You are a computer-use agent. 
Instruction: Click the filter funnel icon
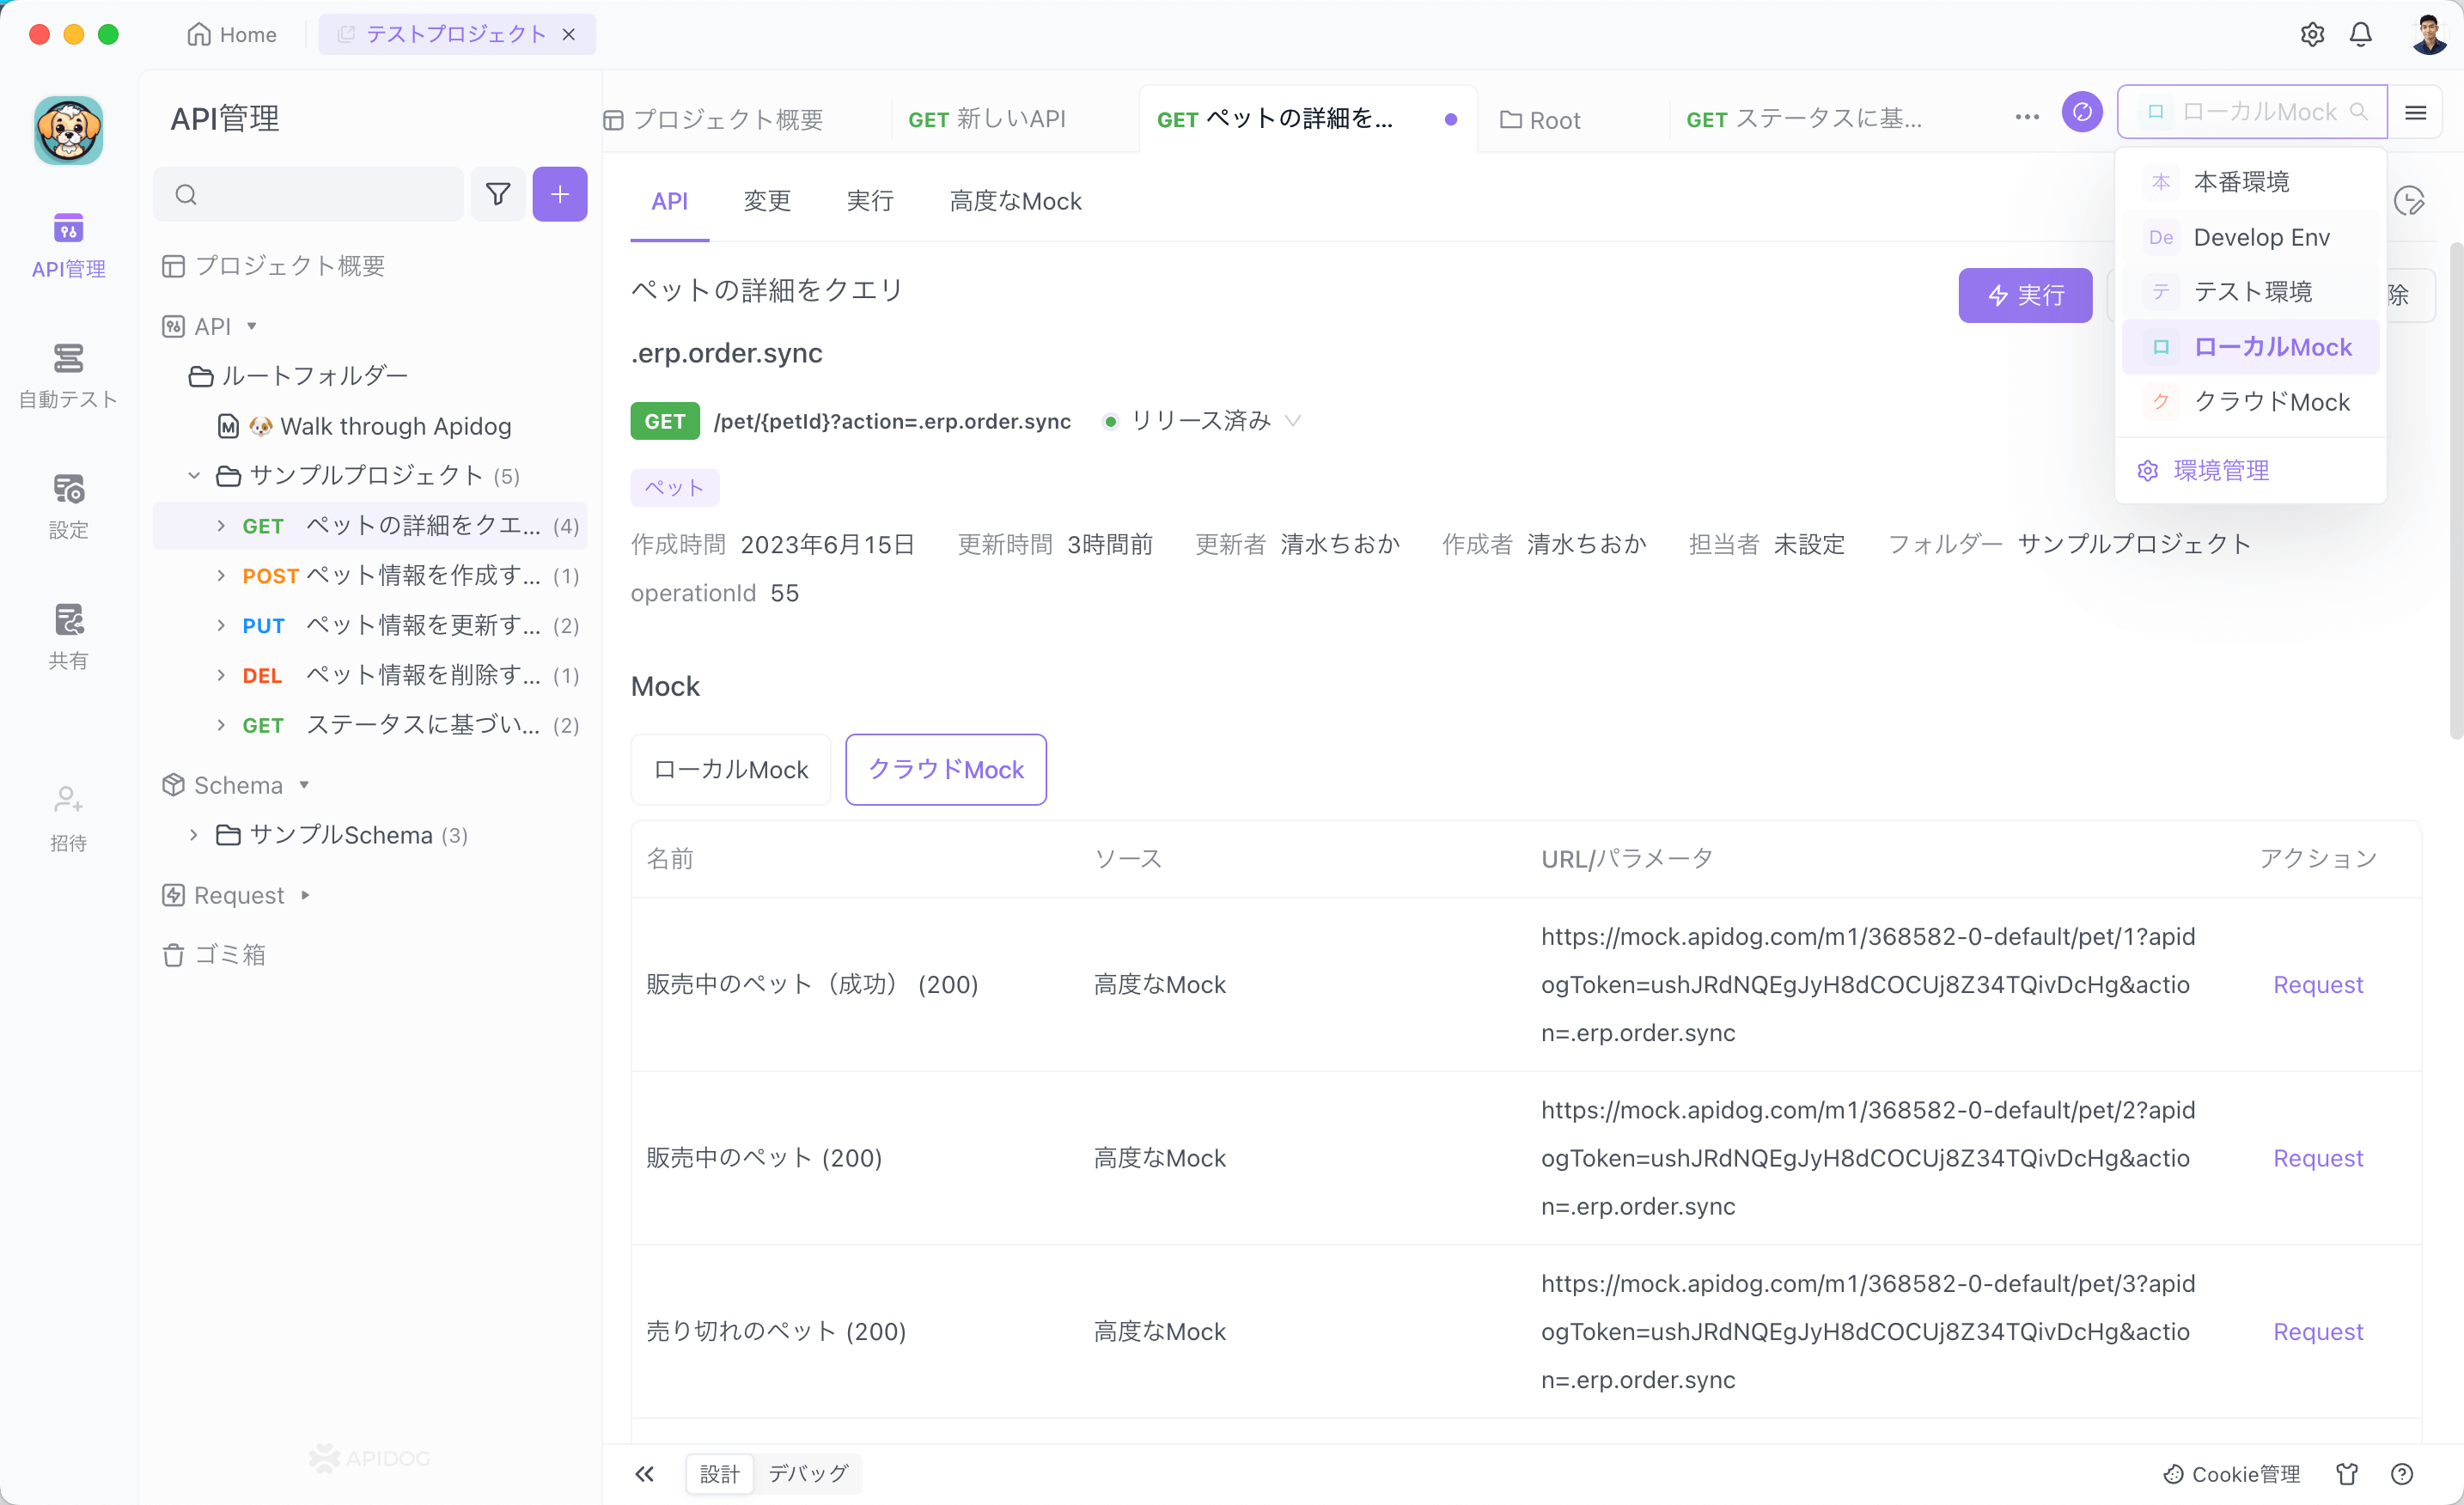click(498, 194)
